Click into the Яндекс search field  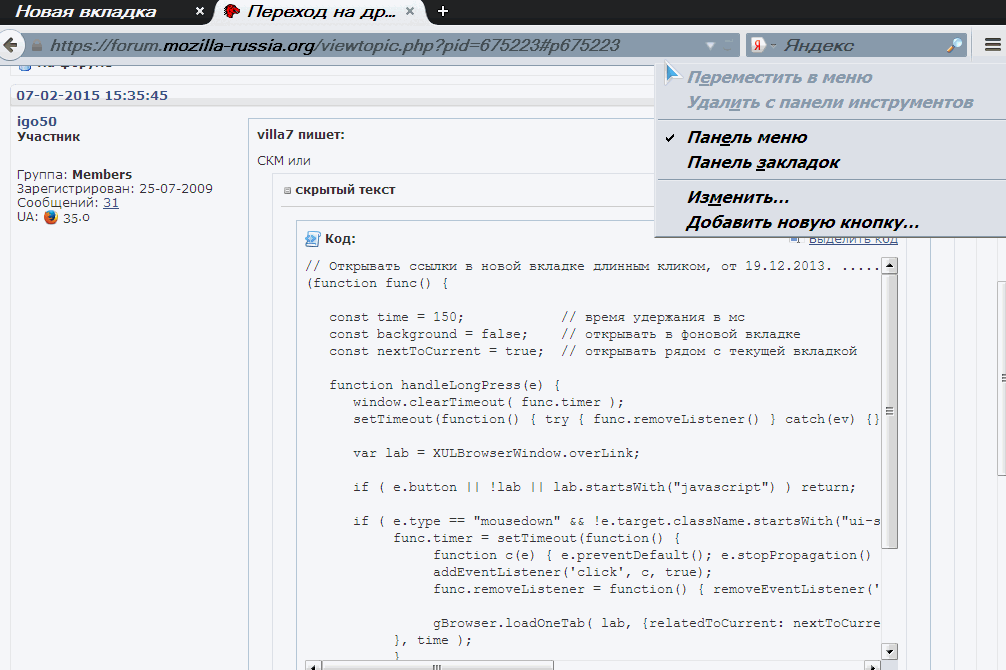[860, 45]
